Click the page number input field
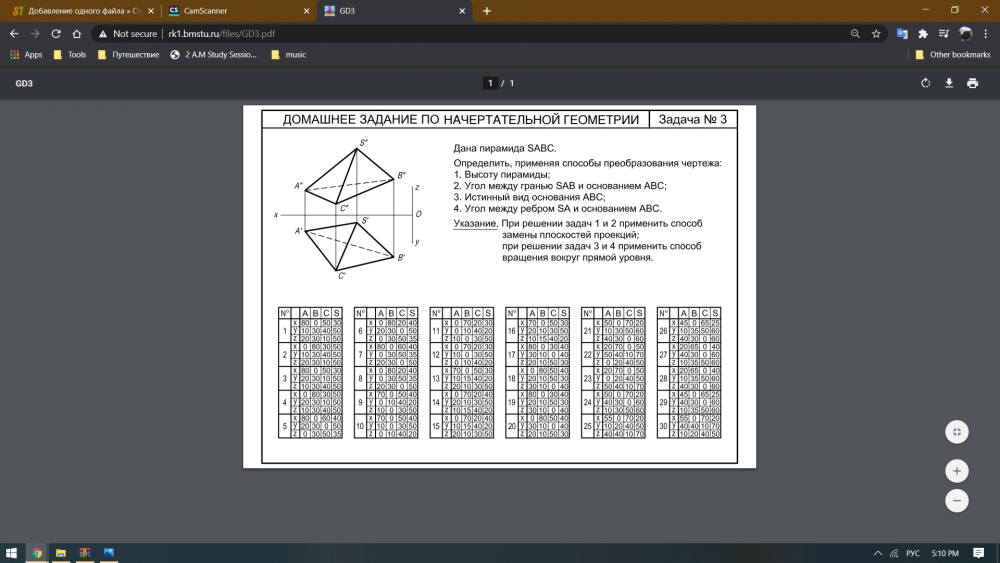The width and height of the screenshot is (1000, 563). (490, 83)
